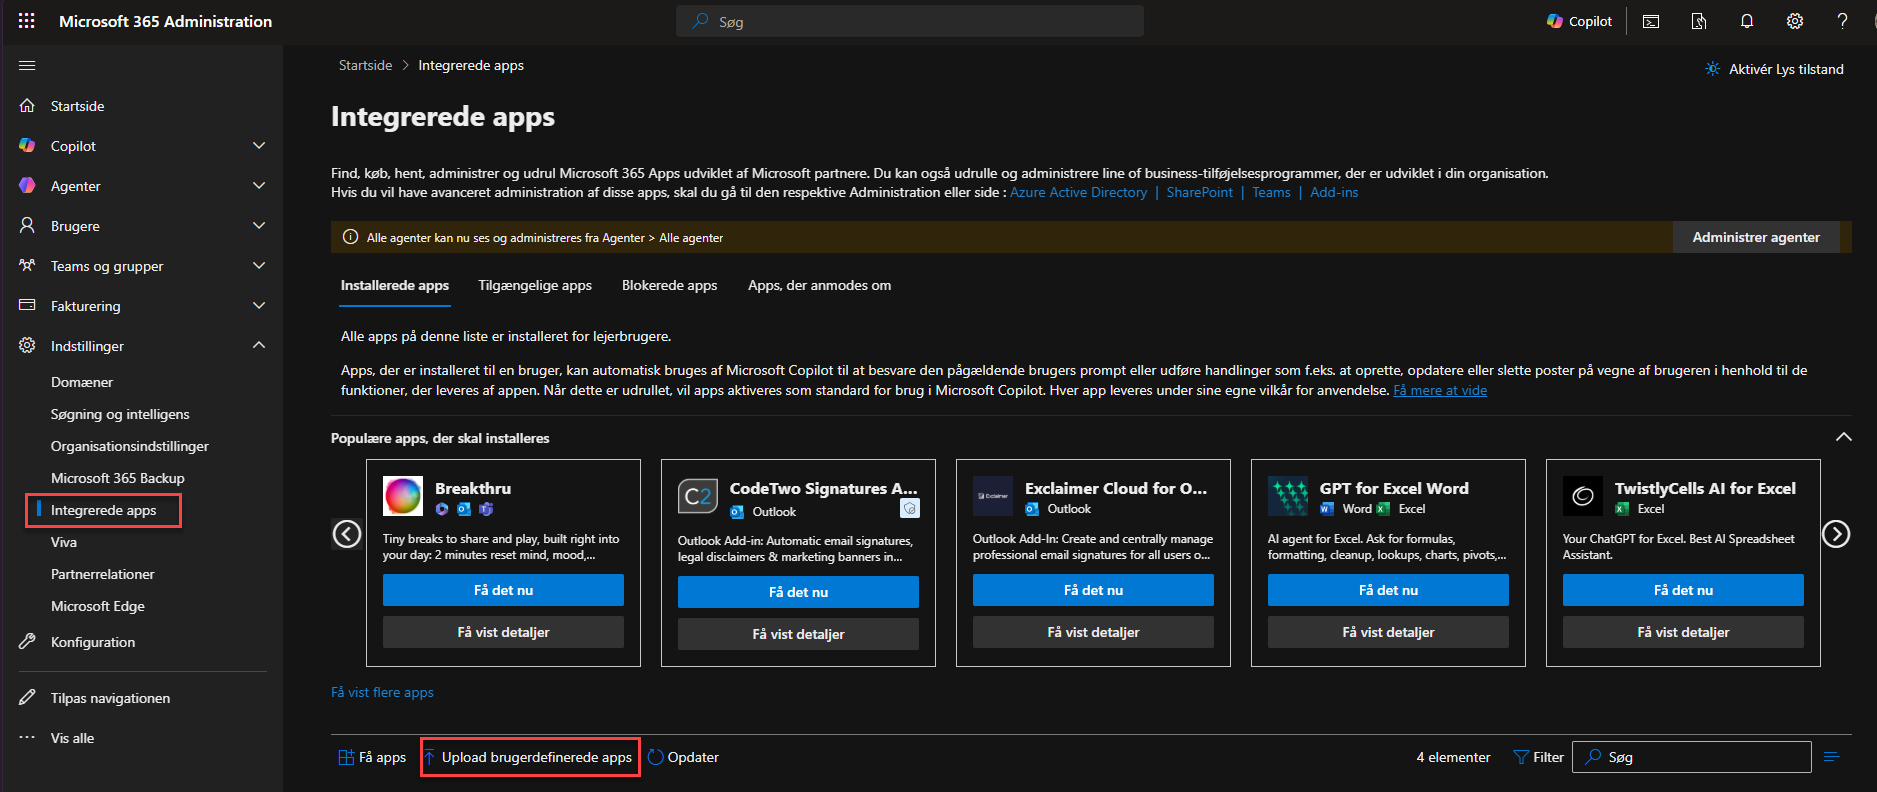The width and height of the screenshot is (1877, 792).
Task: View details for GPT for Excel Word
Action: (x=1388, y=632)
